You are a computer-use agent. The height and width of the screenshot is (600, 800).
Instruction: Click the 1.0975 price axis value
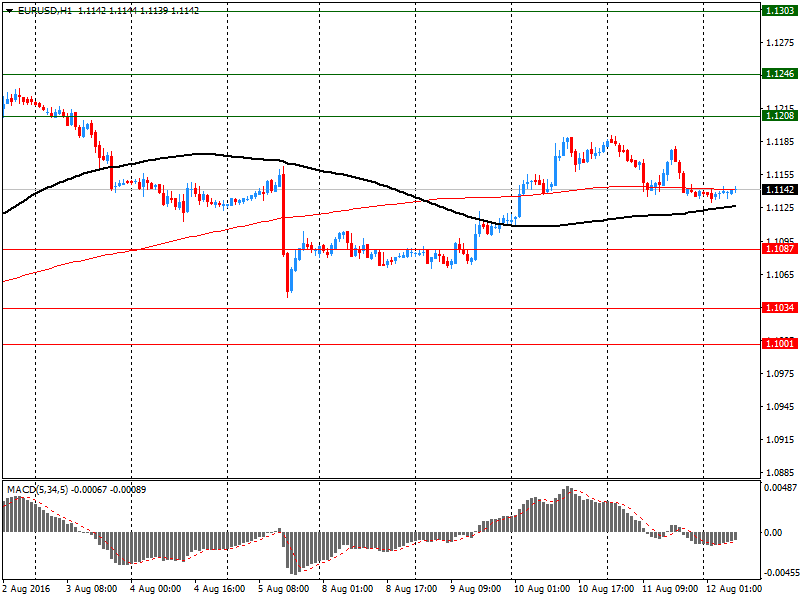780,373
